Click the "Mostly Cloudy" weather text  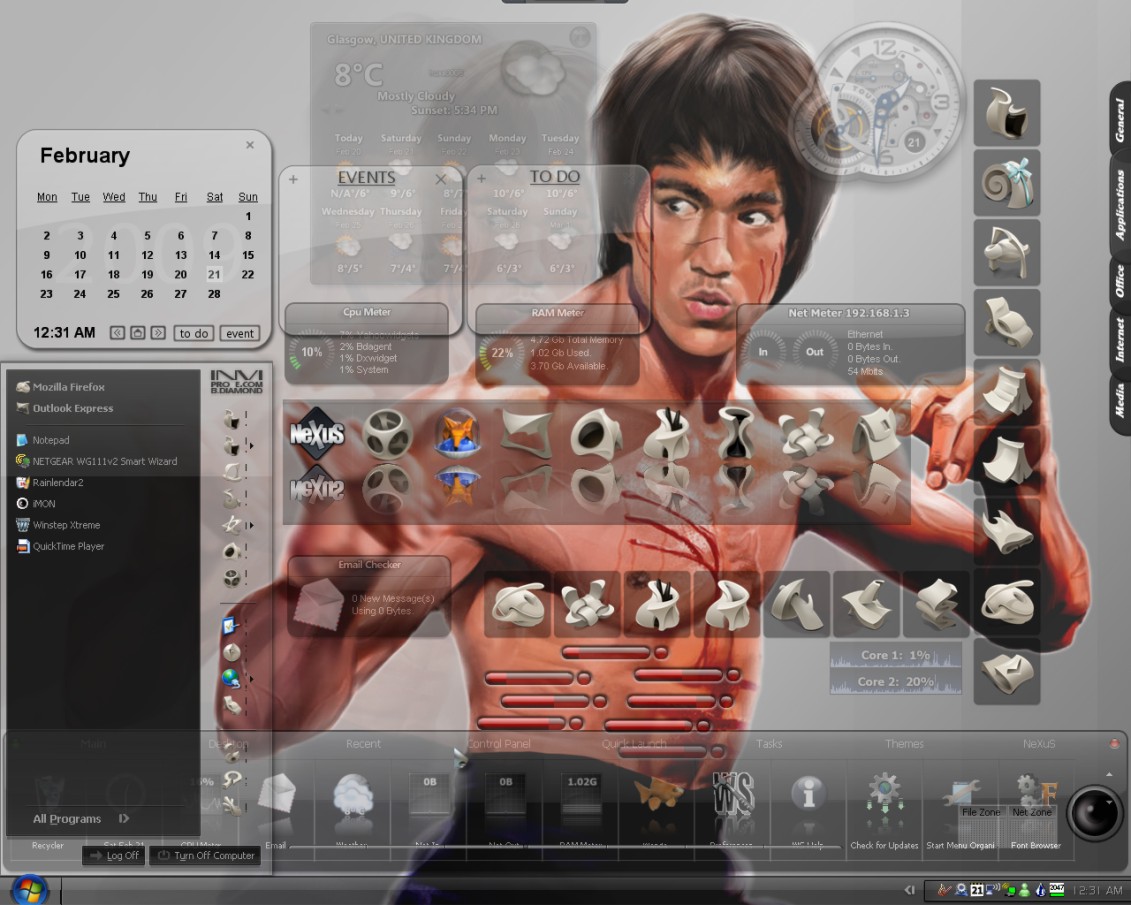click(x=416, y=96)
